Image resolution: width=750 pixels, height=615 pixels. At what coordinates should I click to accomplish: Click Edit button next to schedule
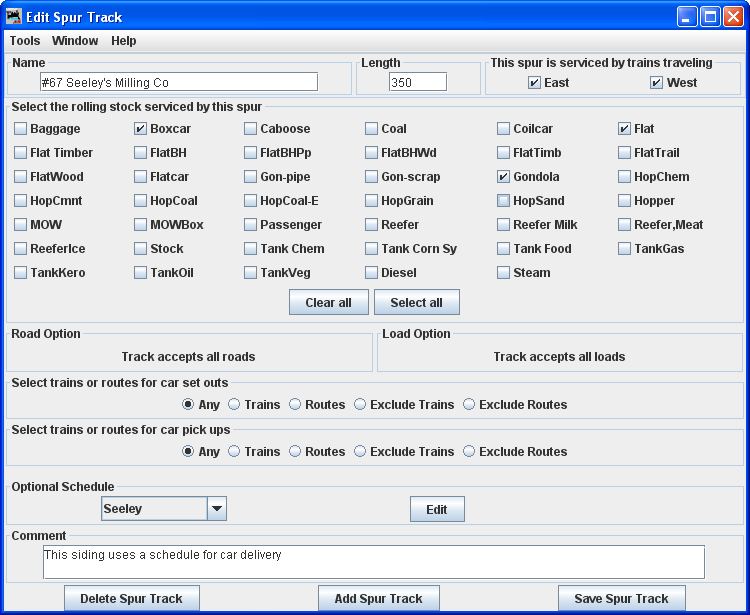437,509
